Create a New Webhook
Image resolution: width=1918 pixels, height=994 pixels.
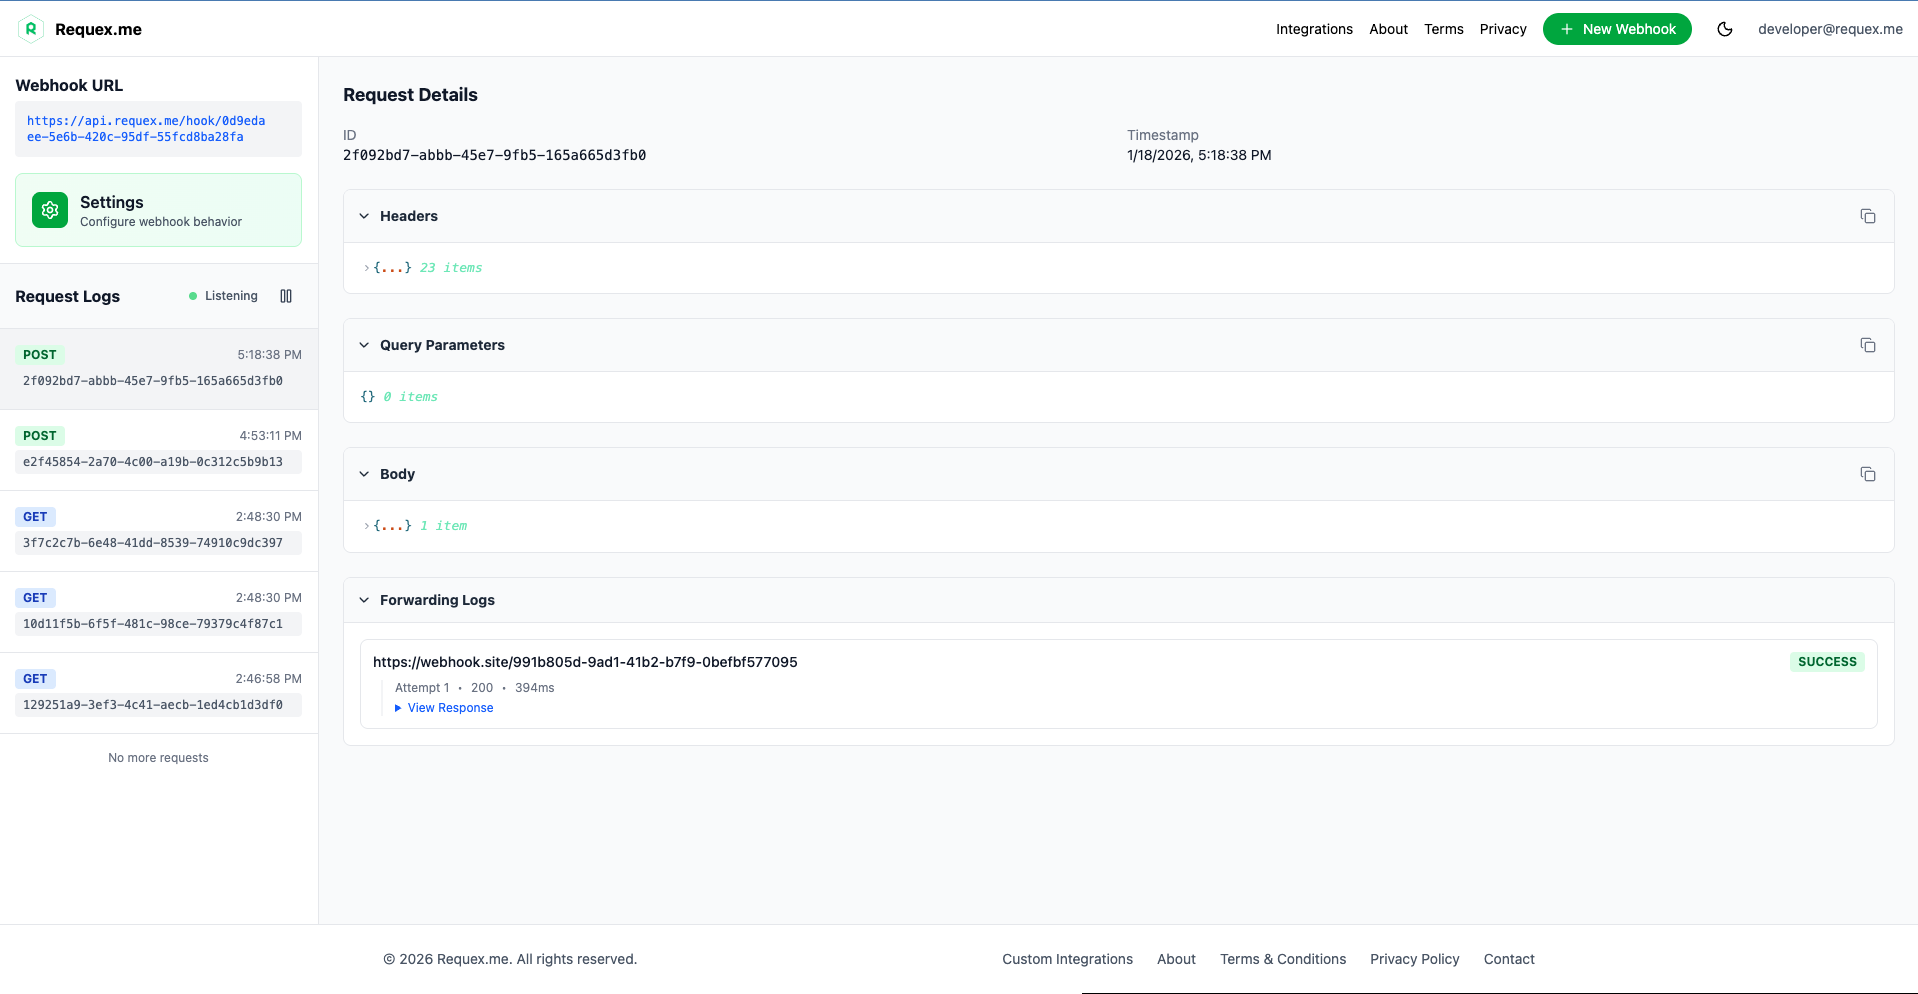pyautogui.click(x=1617, y=29)
